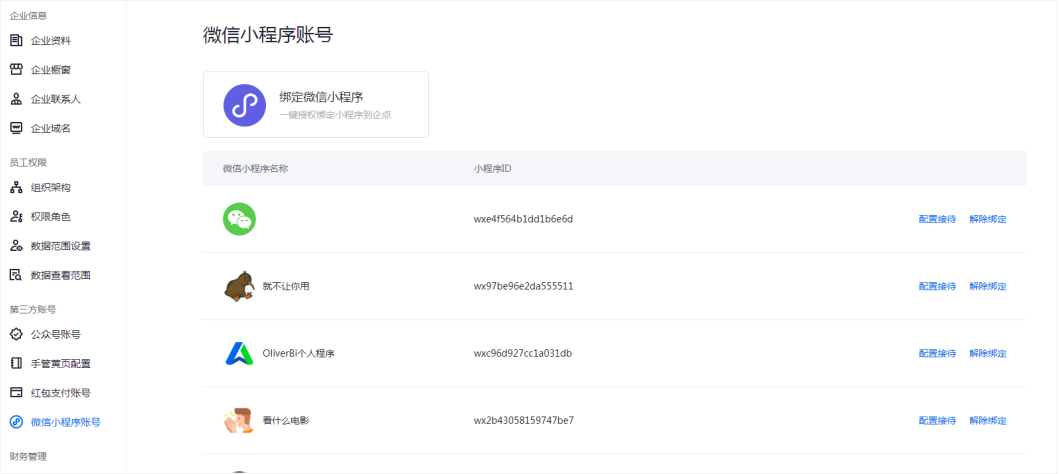Click the 公众号账号 badge icon
1059x474 pixels.
click(x=16, y=334)
